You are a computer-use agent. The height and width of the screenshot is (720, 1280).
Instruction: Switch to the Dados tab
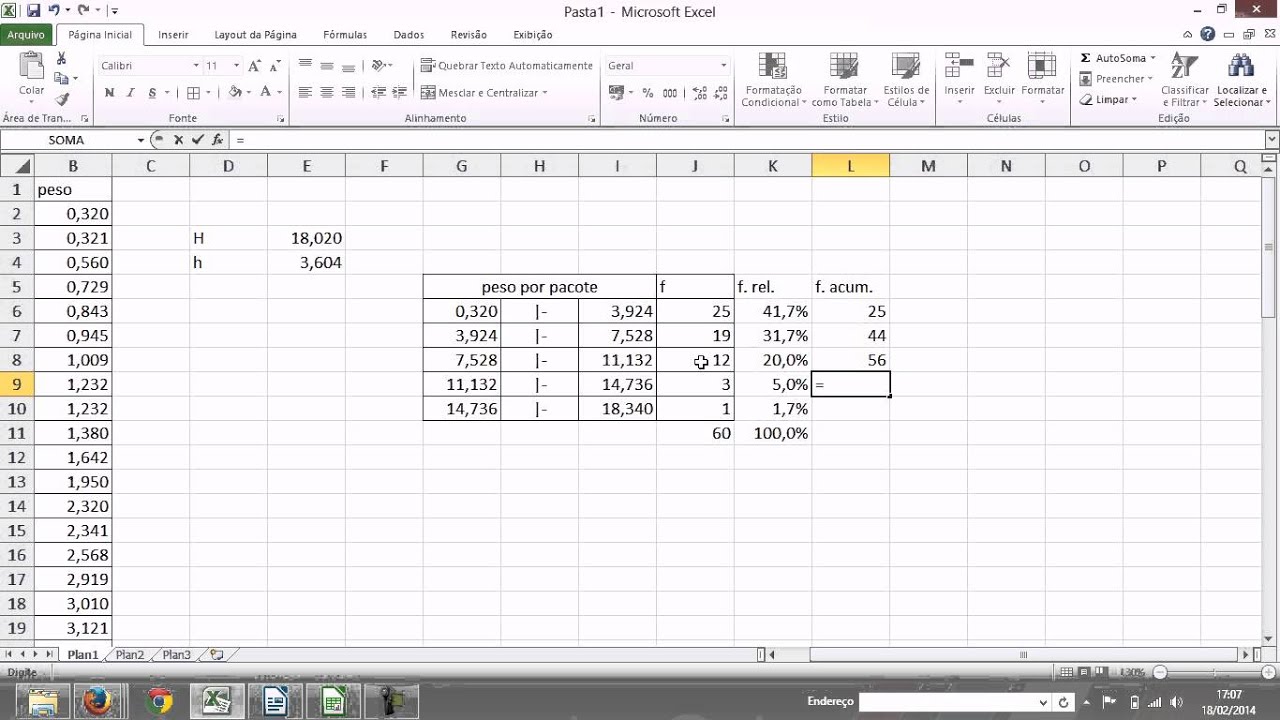pyautogui.click(x=409, y=34)
